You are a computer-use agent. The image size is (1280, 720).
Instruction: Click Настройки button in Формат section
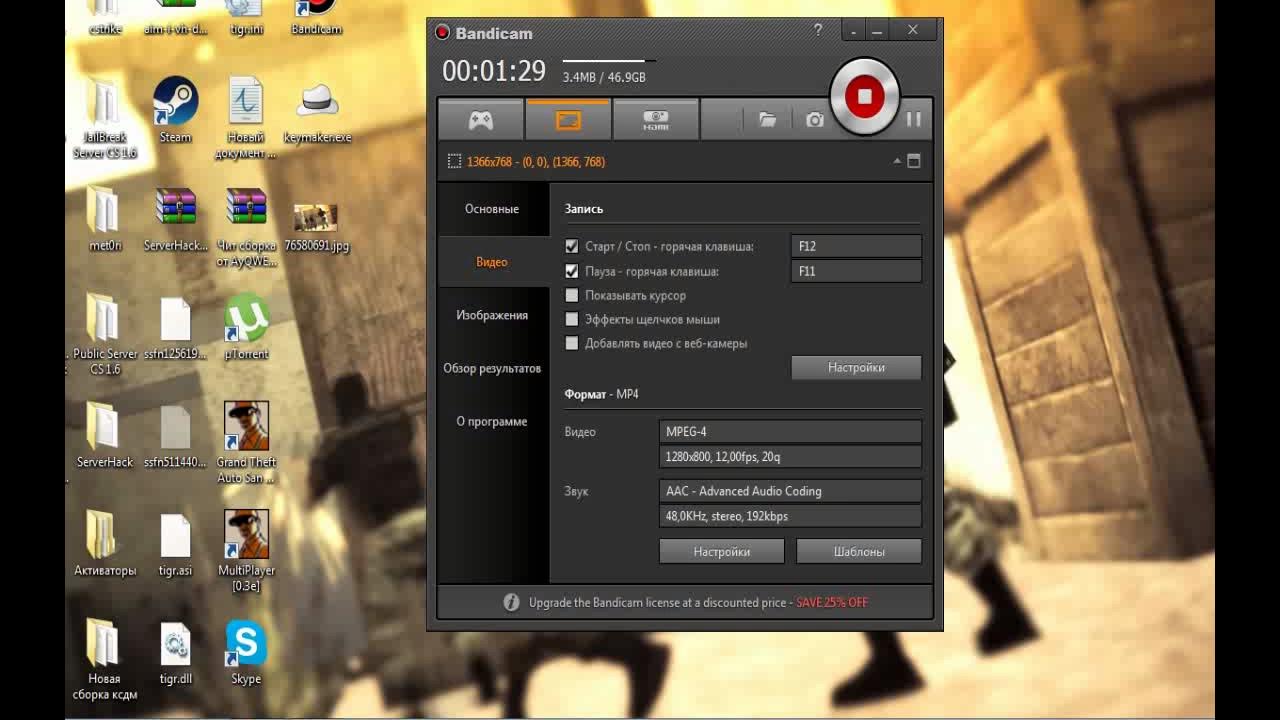[x=722, y=551]
